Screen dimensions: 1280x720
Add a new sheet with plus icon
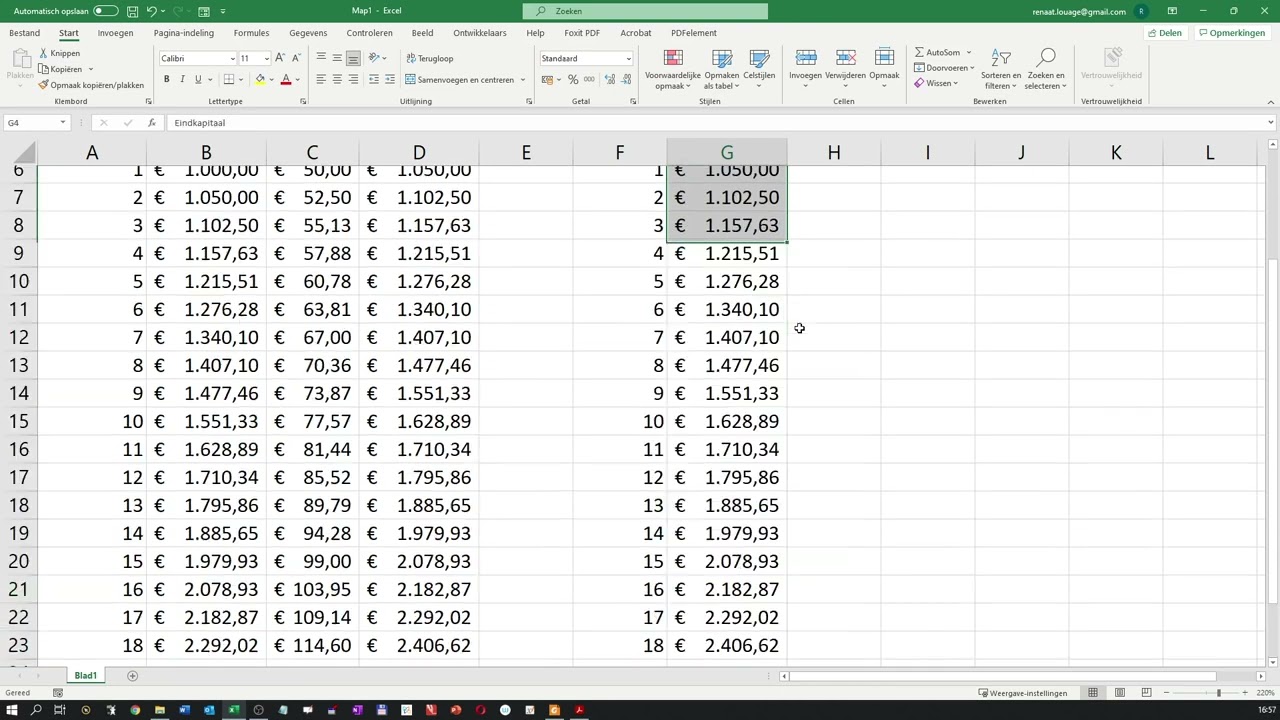point(132,676)
